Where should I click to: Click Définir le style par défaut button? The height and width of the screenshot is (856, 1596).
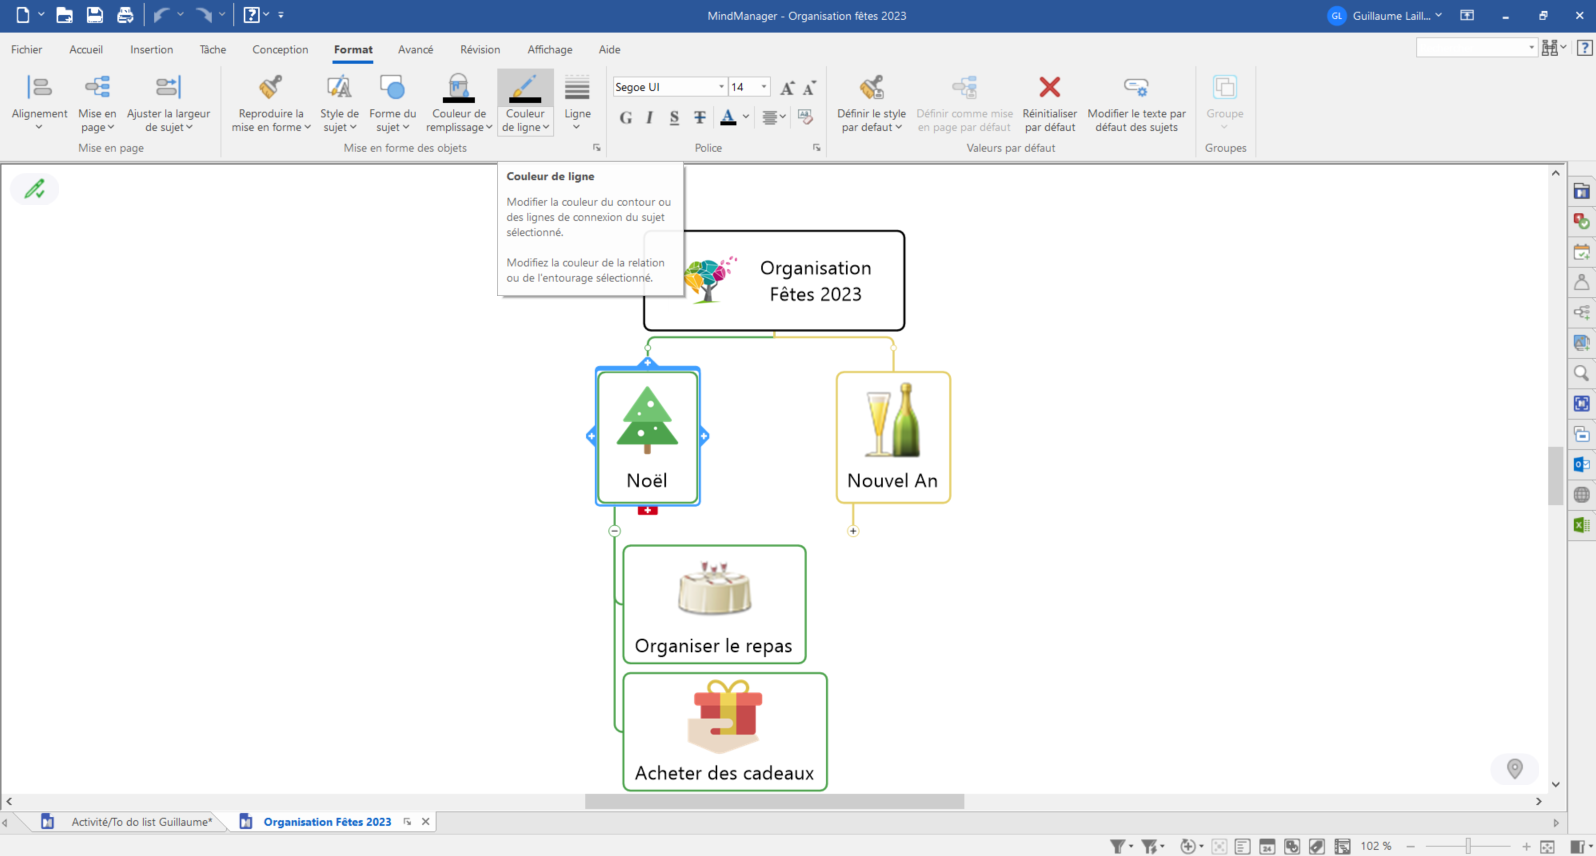[x=871, y=101]
